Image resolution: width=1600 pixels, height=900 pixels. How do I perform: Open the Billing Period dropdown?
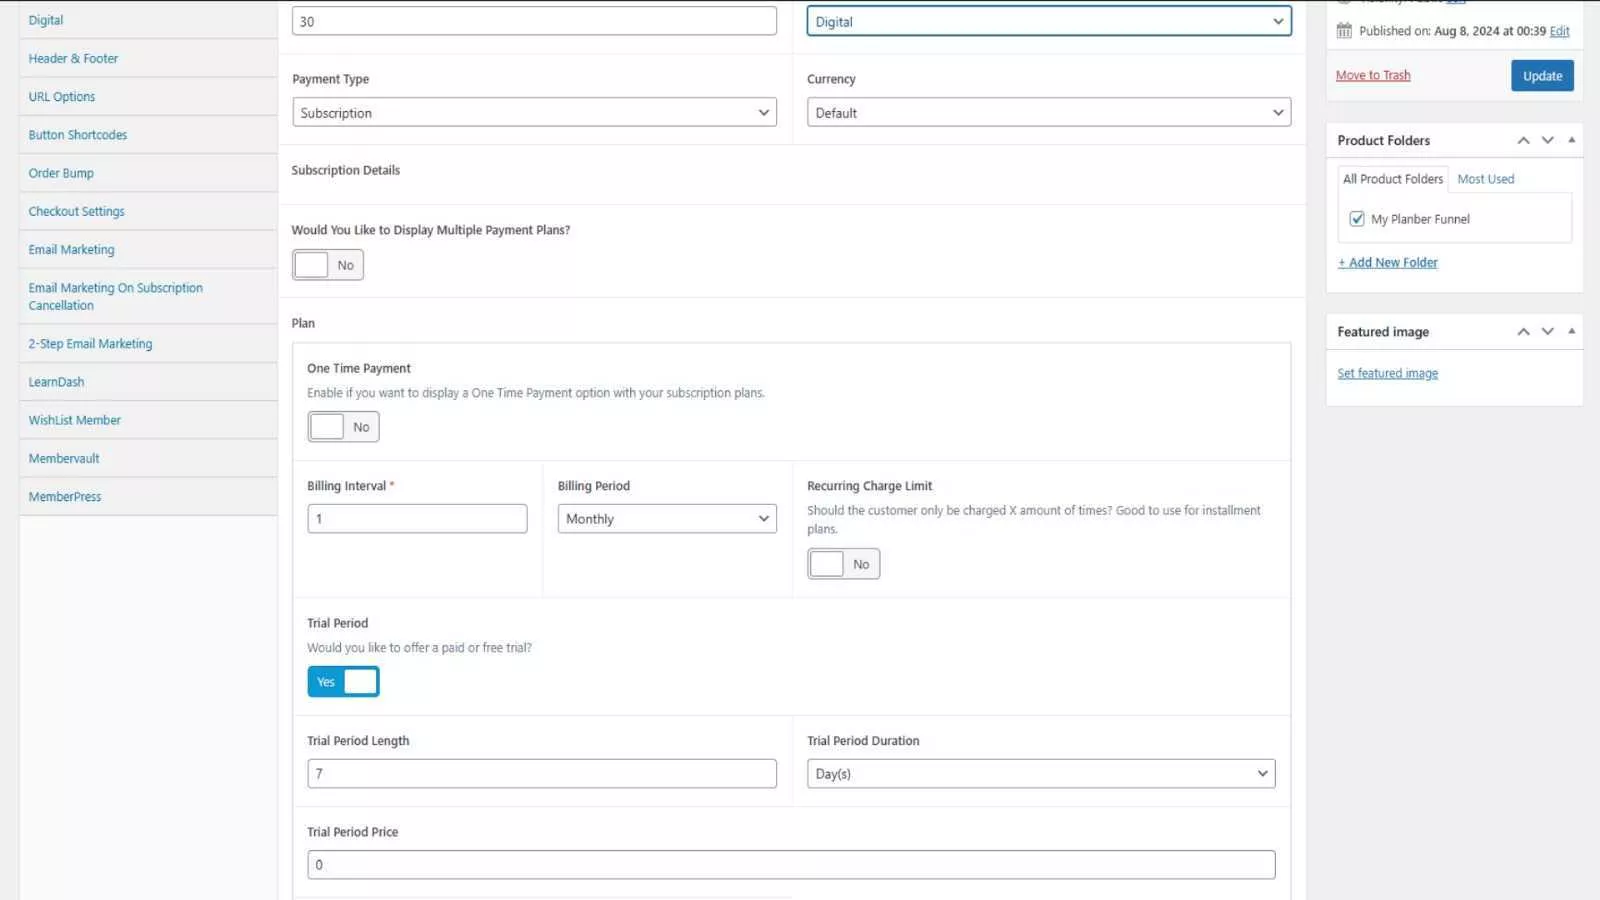click(x=666, y=519)
